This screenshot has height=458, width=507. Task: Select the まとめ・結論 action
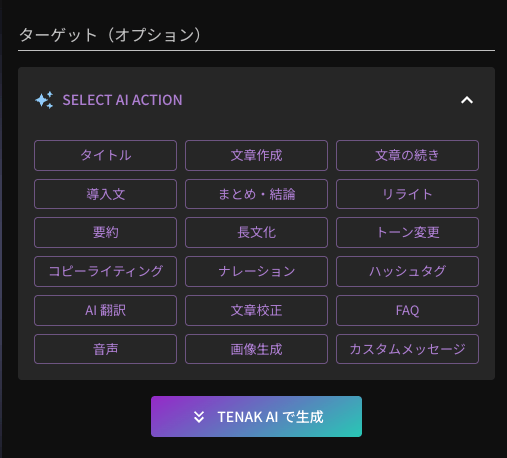pos(256,194)
